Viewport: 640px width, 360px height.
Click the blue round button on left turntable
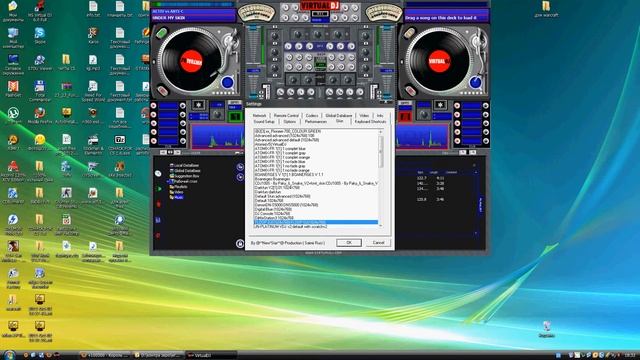tap(227, 82)
